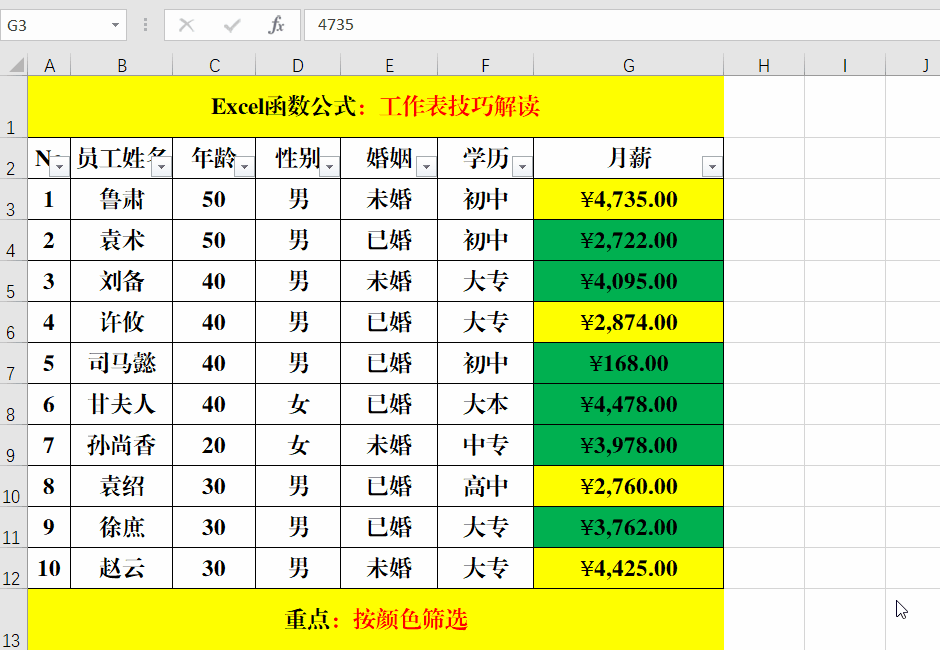Click education cell 高中 for 袁绍
940x650 pixels.
(485, 486)
